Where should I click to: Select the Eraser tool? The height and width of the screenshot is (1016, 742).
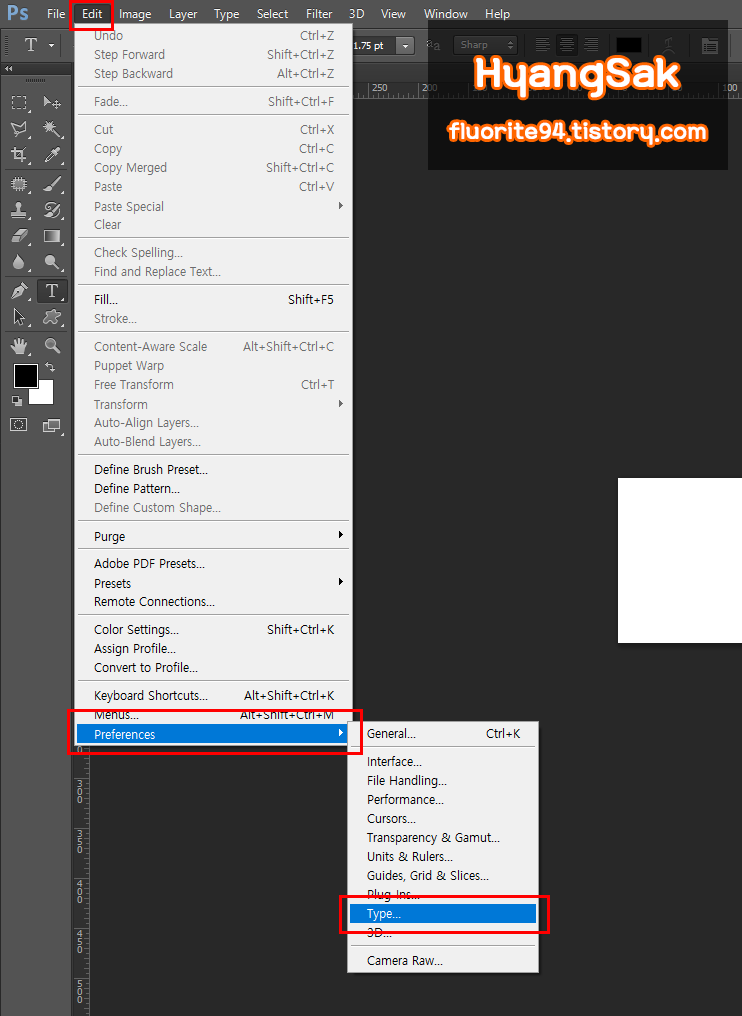19,236
